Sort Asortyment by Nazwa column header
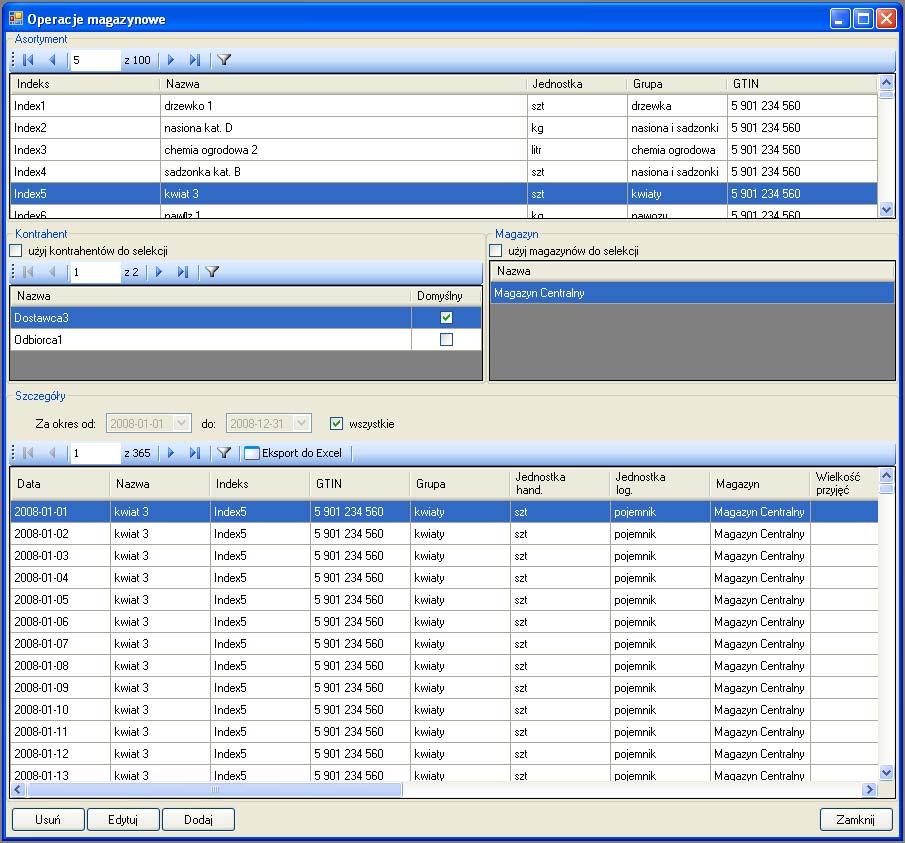Screen dimensions: 905x843 coord(343,84)
